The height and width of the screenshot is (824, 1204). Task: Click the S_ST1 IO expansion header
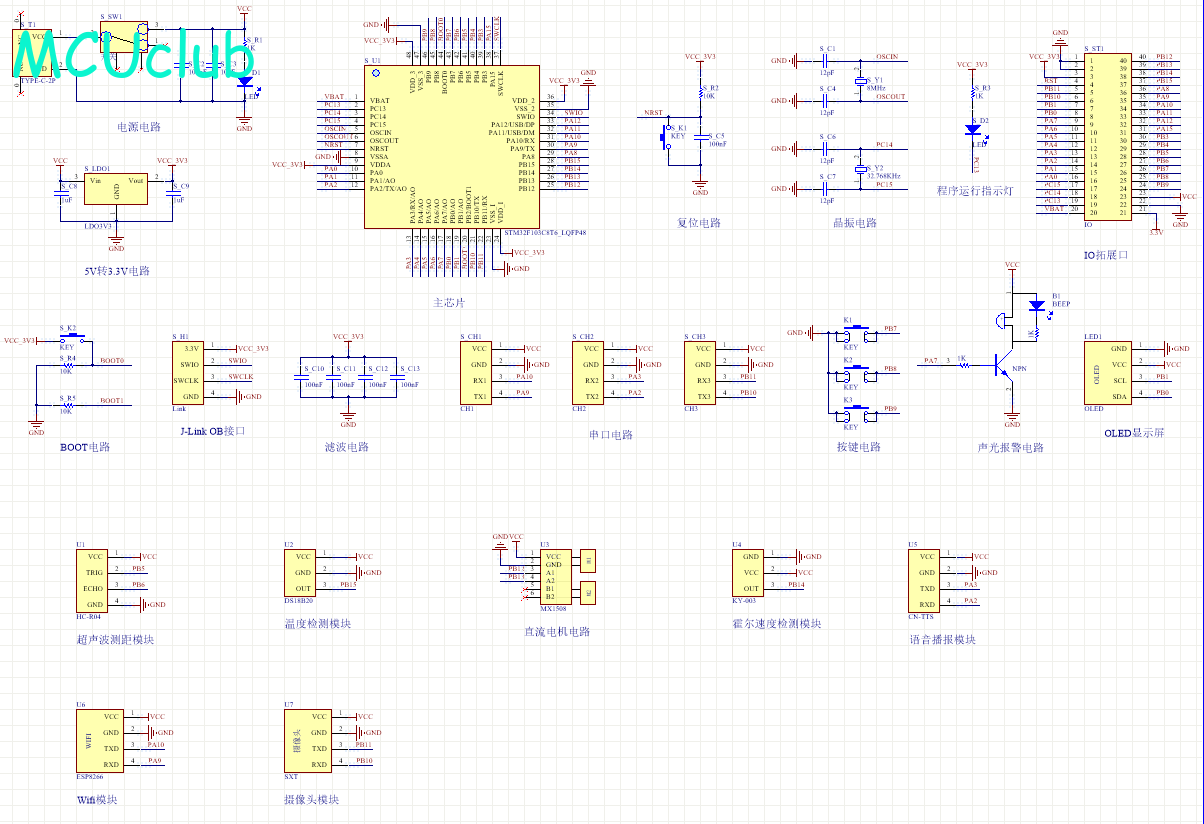1107,136
